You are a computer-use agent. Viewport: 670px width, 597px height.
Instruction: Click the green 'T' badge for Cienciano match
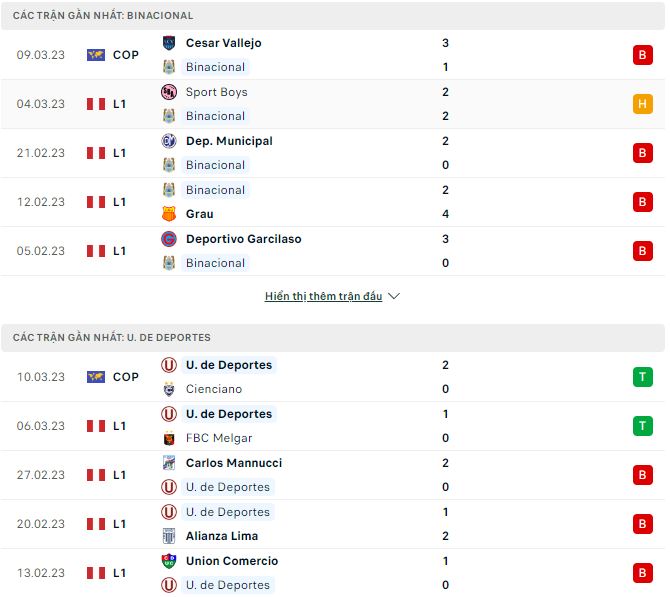642,377
